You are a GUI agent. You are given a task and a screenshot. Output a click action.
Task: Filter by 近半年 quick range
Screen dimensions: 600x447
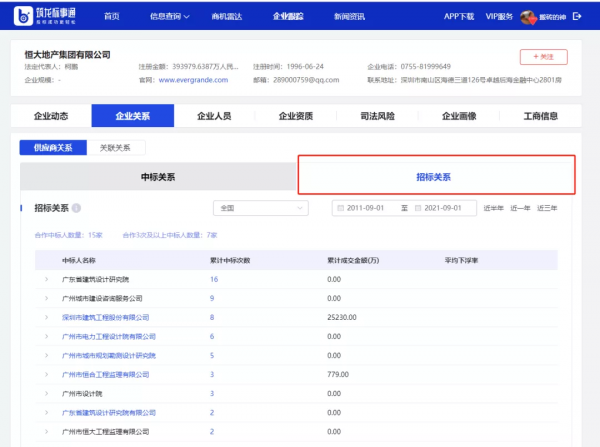tap(494, 208)
